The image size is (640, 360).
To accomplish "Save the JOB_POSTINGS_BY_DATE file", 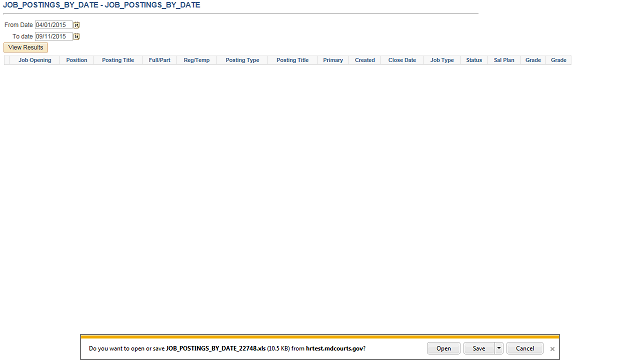I will pyautogui.click(x=479, y=348).
